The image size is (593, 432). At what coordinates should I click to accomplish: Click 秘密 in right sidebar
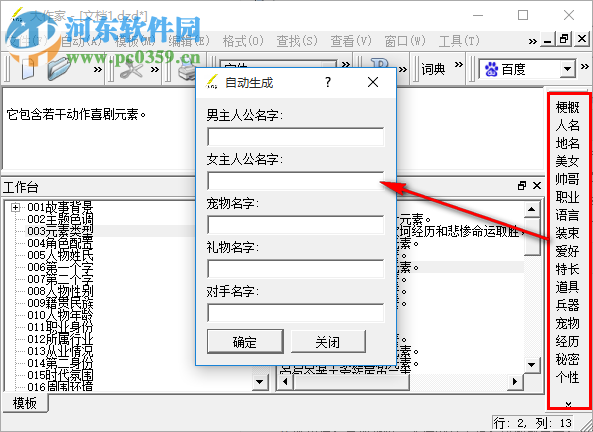pyautogui.click(x=567, y=359)
